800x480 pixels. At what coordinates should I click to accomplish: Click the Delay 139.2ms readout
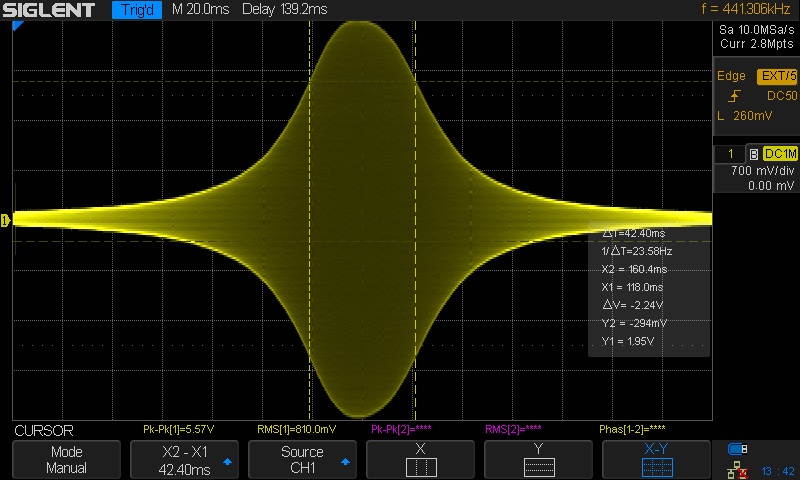point(284,11)
